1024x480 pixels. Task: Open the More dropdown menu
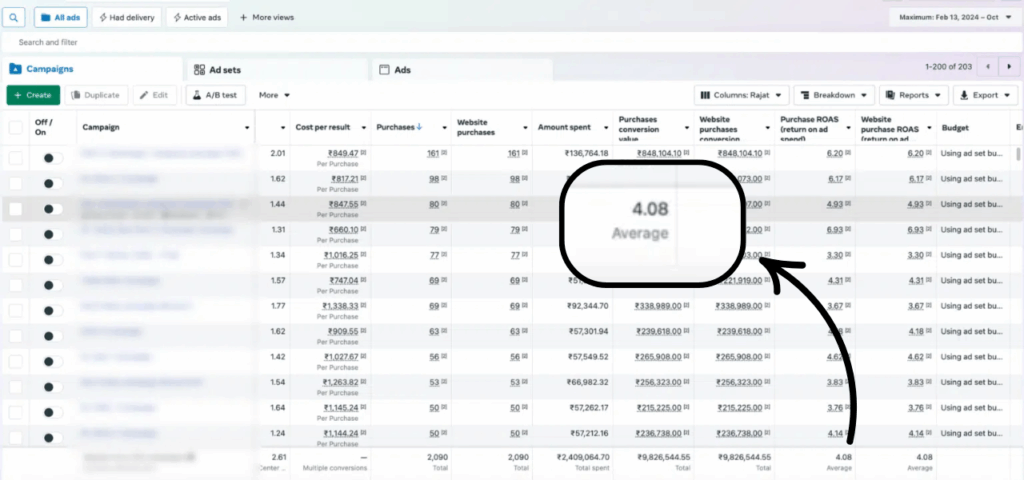(x=274, y=95)
